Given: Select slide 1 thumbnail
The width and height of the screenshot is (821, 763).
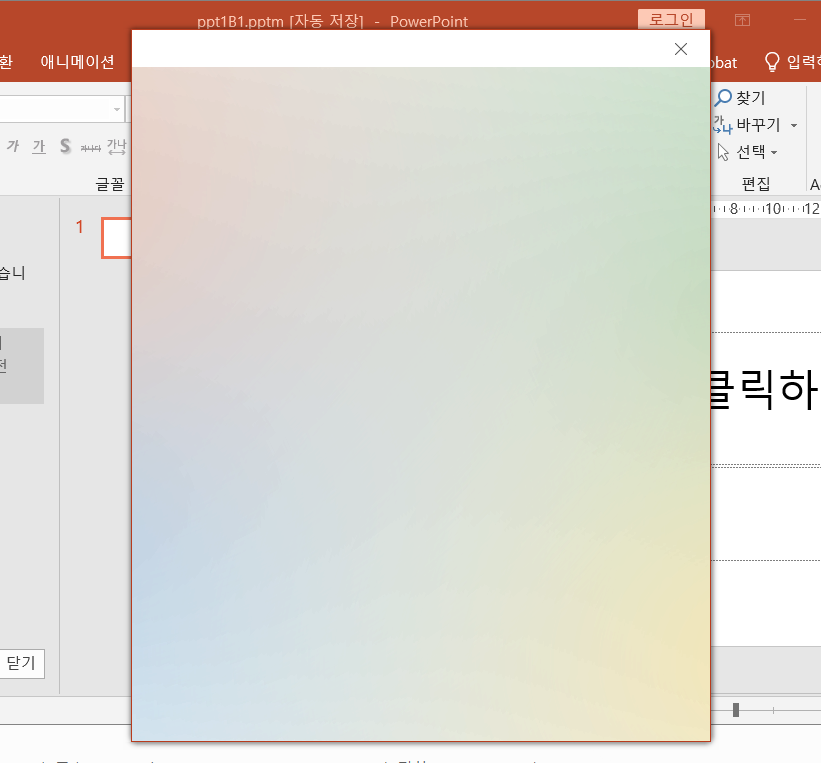Looking at the screenshot, I should click(116, 238).
